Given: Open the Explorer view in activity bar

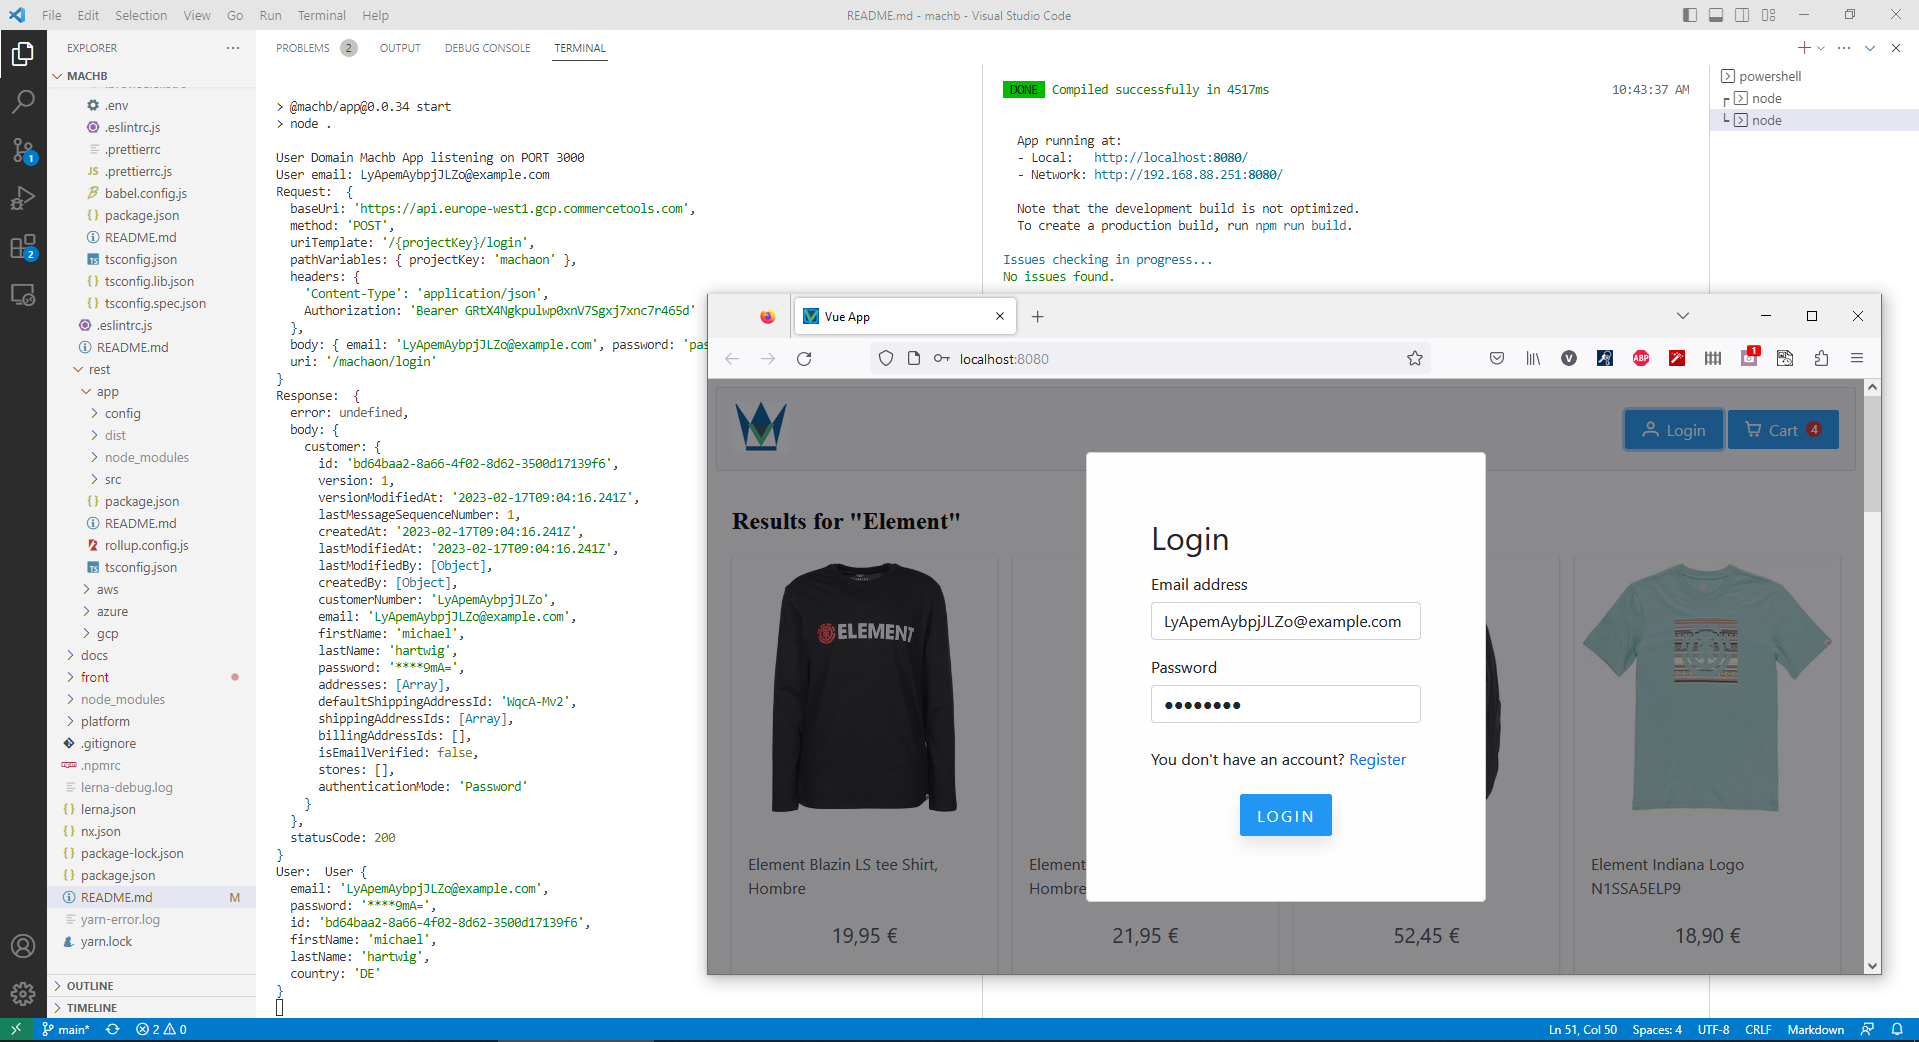Looking at the screenshot, I should click(x=23, y=54).
